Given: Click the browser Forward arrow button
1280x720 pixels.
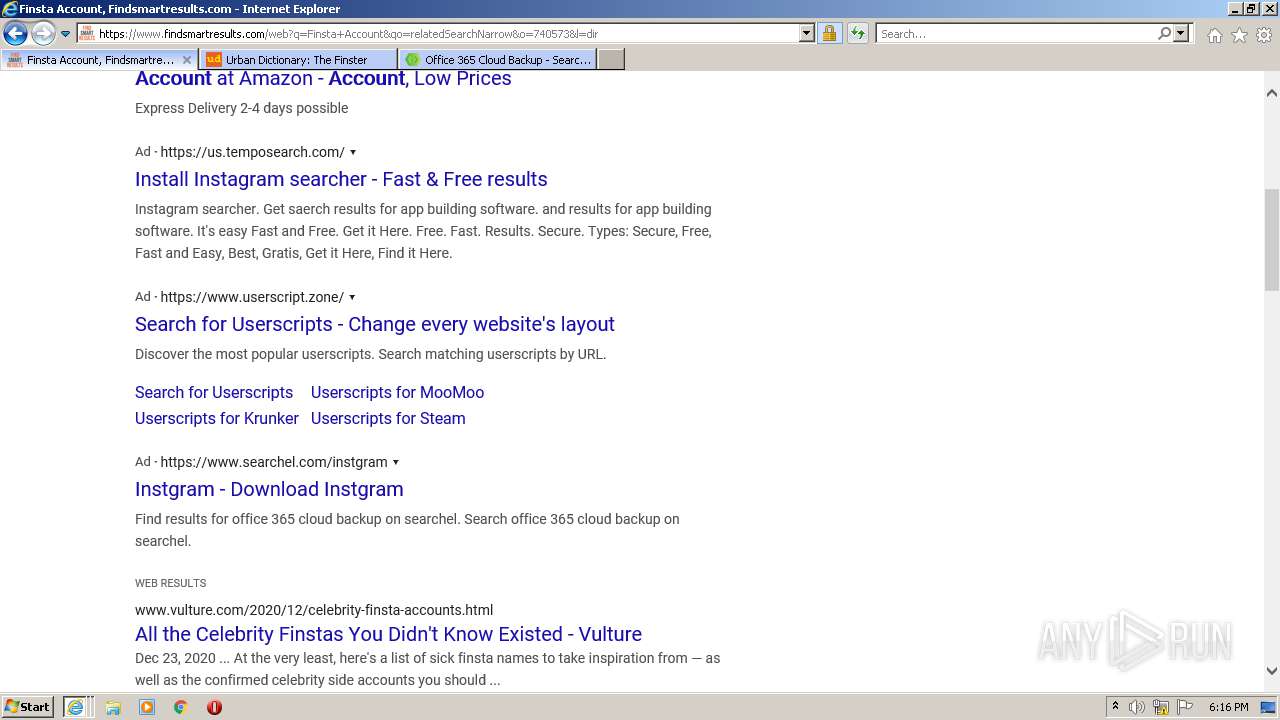Looking at the screenshot, I should (x=42, y=34).
